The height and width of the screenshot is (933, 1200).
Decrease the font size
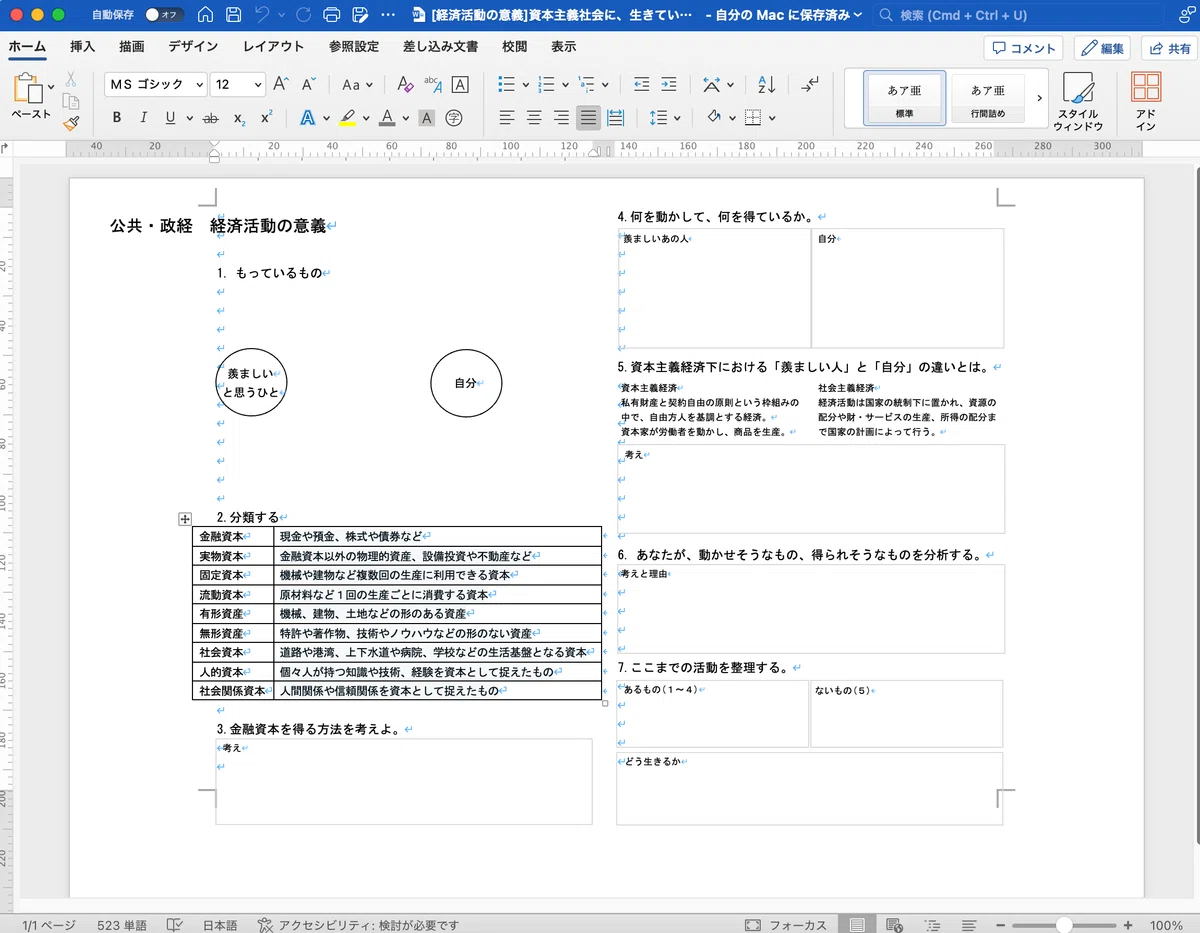pos(309,84)
